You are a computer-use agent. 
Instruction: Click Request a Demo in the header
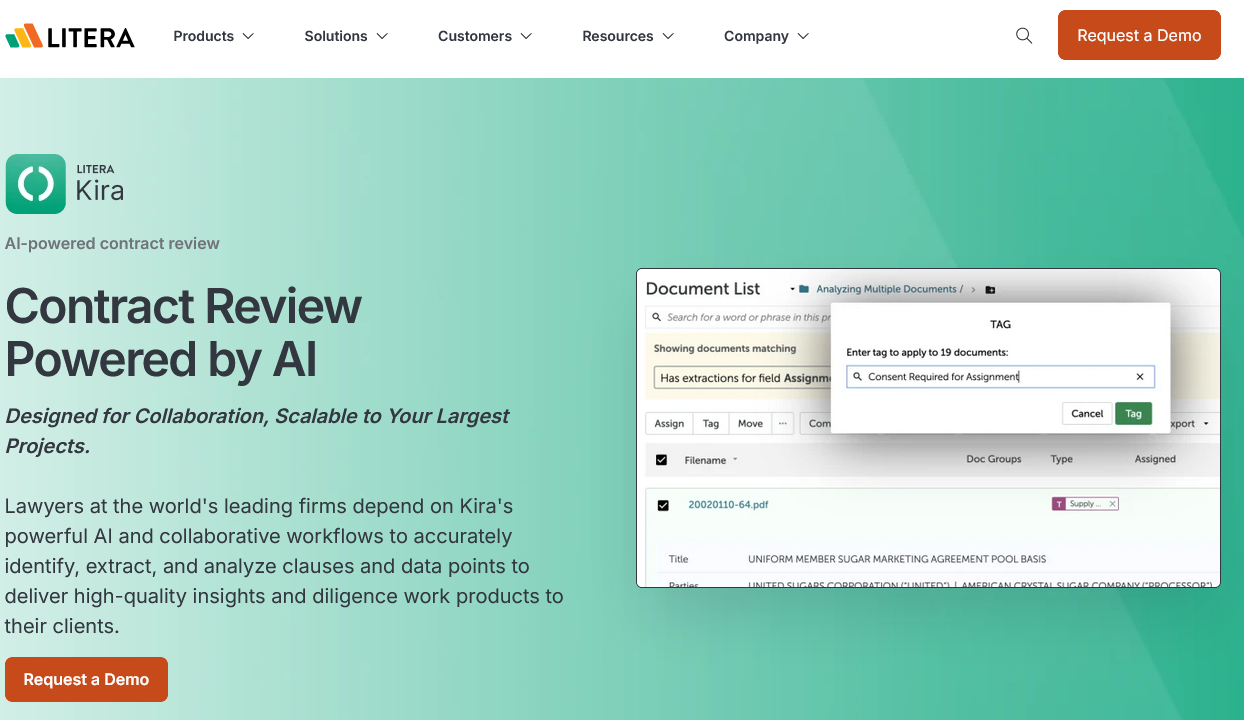(1139, 35)
